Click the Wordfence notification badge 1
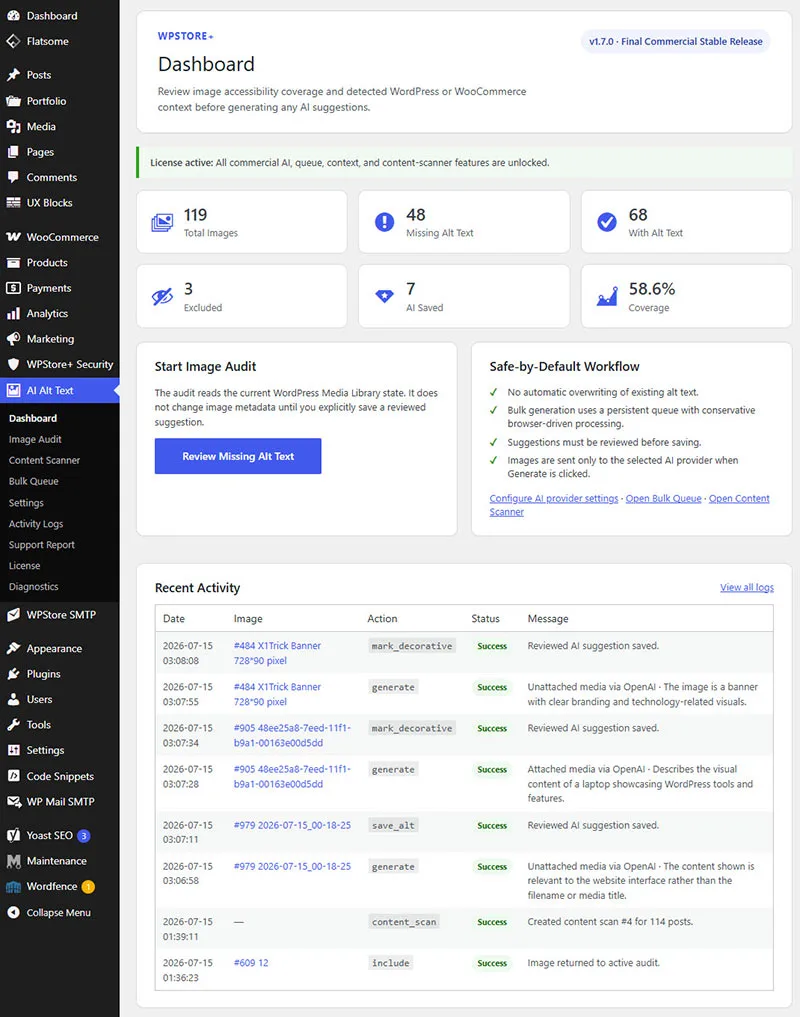 tap(88, 887)
